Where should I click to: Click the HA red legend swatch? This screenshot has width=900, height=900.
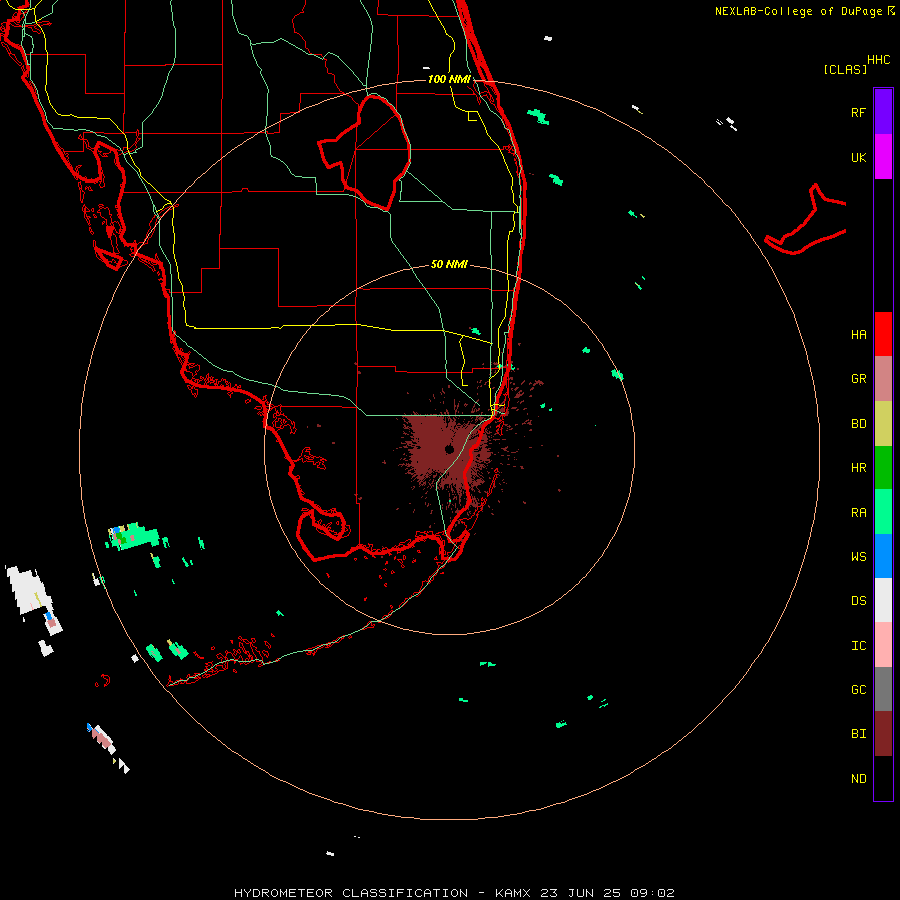click(883, 334)
